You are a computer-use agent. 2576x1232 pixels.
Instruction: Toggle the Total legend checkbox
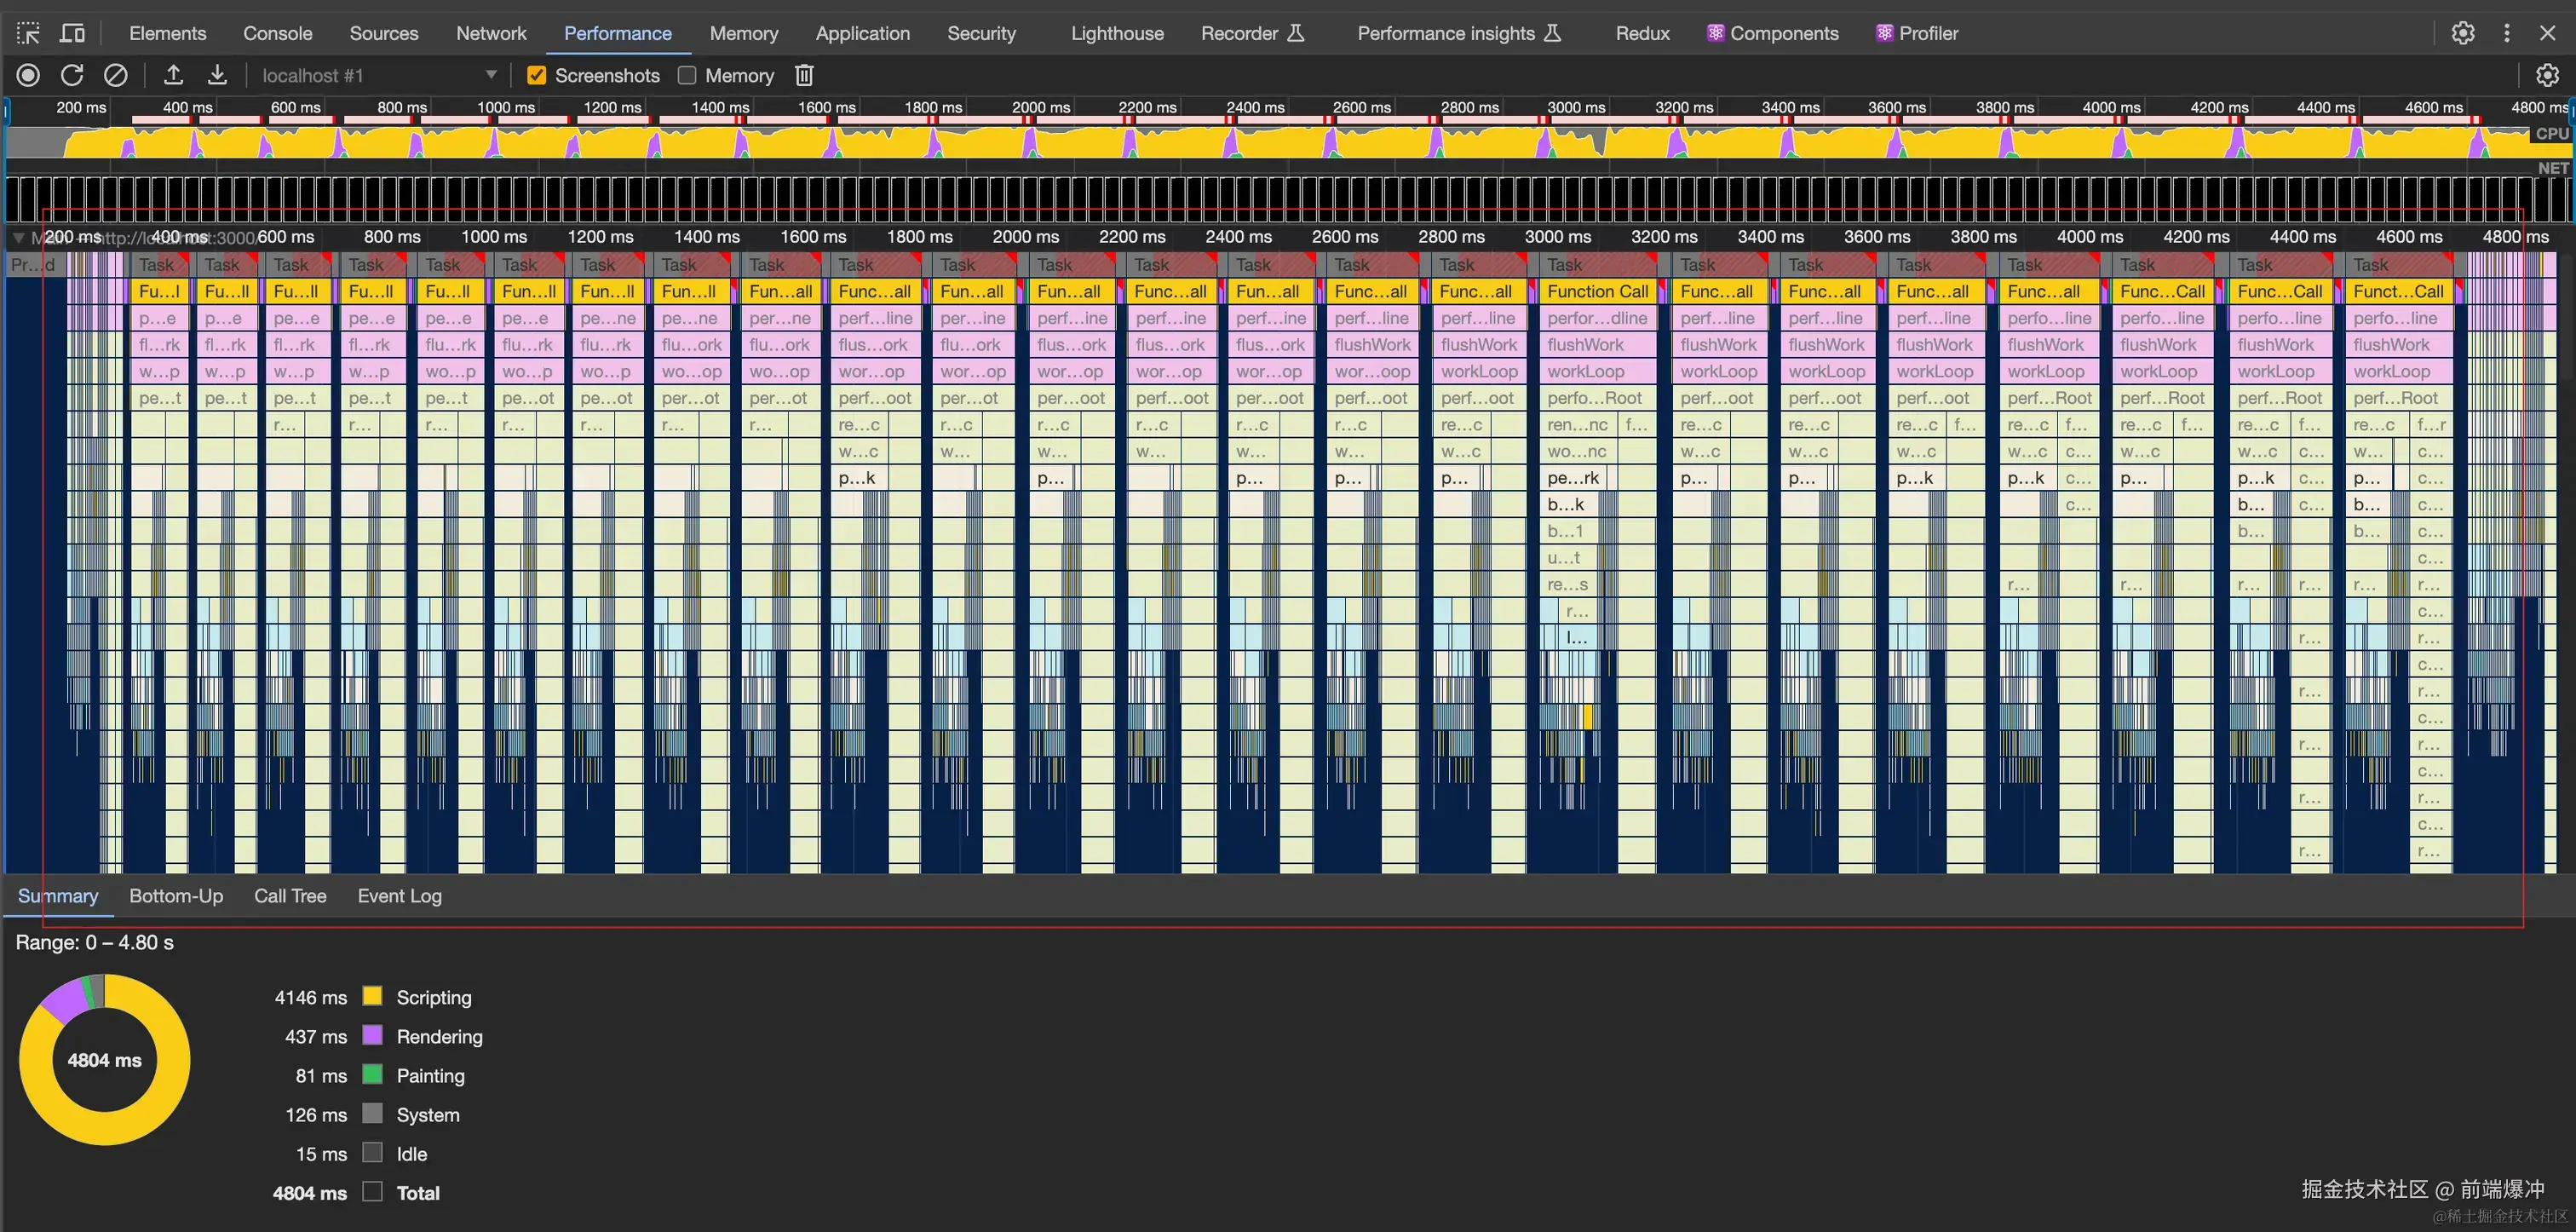click(372, 1192)
